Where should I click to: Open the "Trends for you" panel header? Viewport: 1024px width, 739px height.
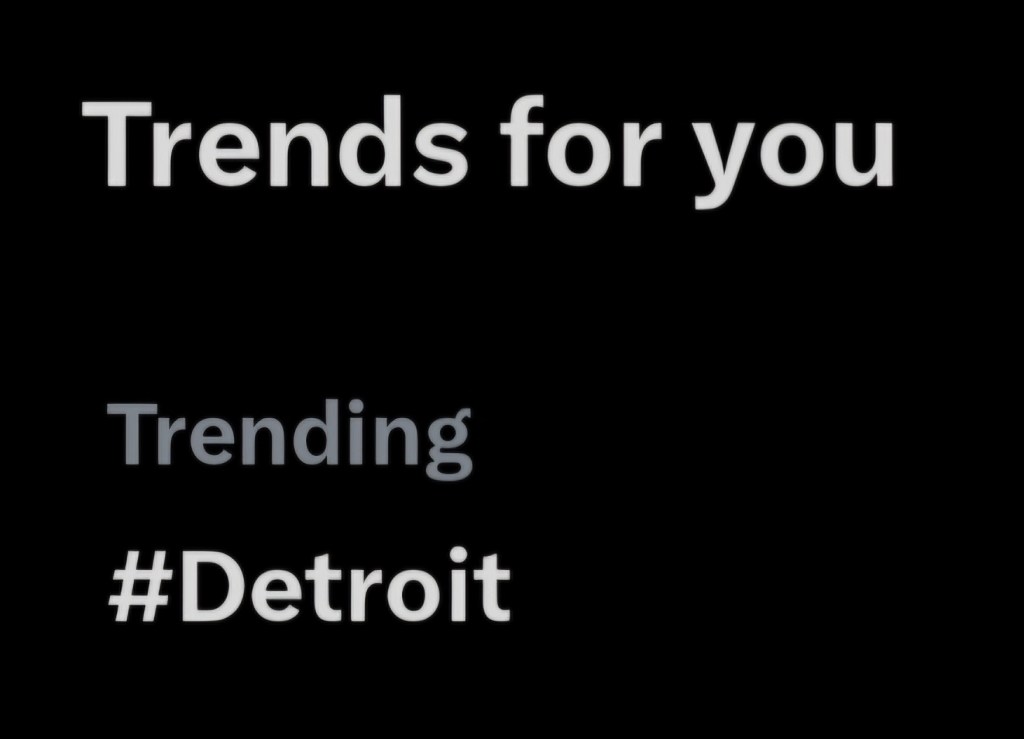488,147
